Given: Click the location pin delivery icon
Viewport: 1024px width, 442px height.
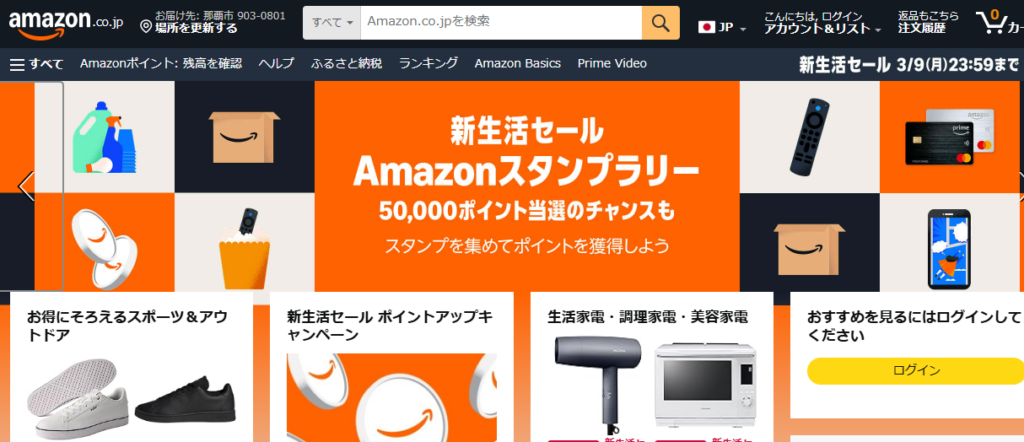Looking at the screenshot, I should coord(146,27).
